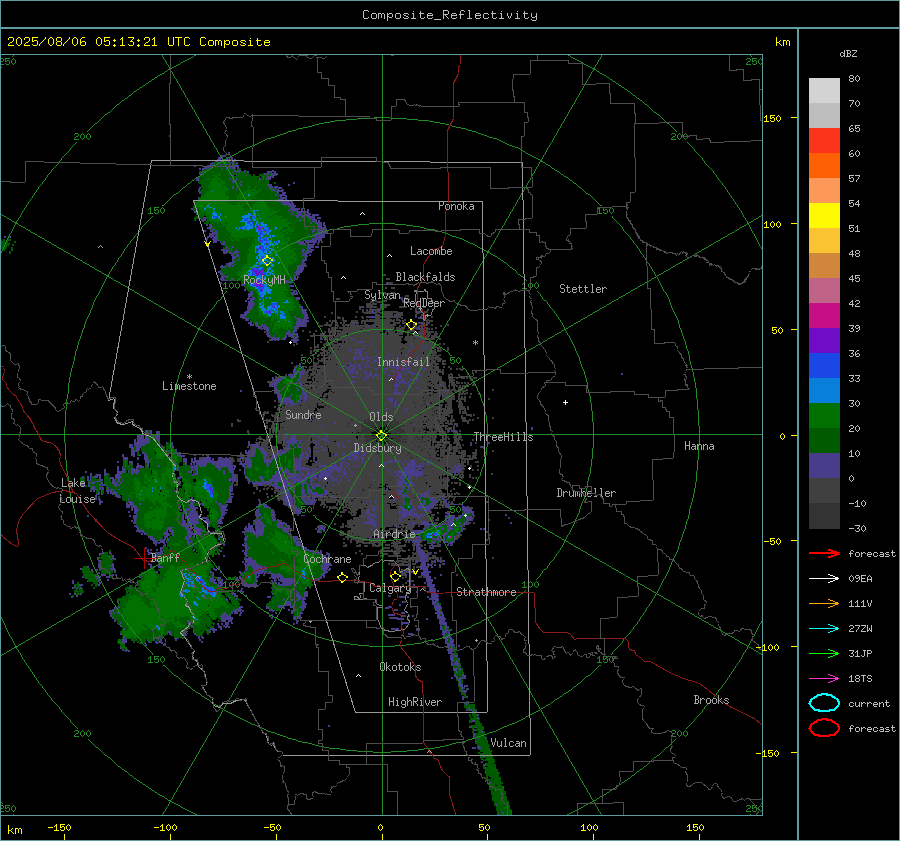
Task: Click the orange 111V arrow legend icon
Action: pos(824,603)
